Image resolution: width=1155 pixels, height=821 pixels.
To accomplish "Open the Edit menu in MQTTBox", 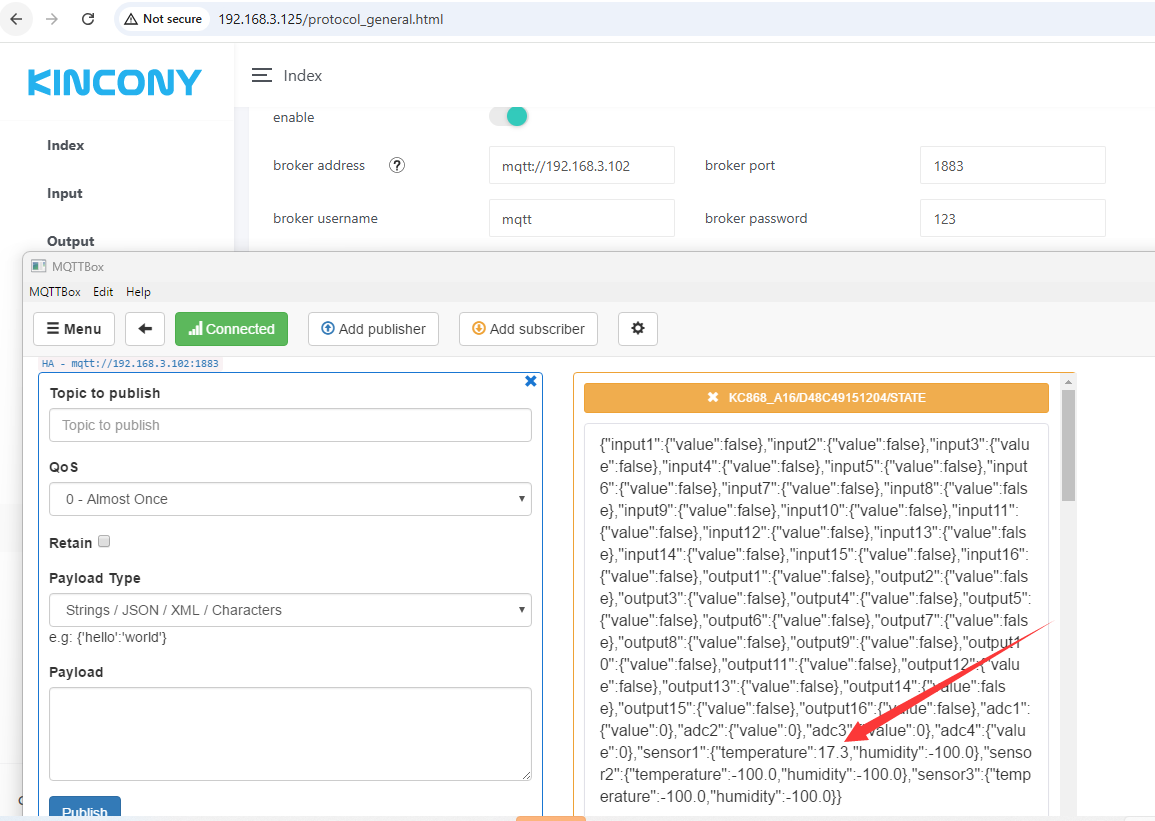I will coord(103,292).
